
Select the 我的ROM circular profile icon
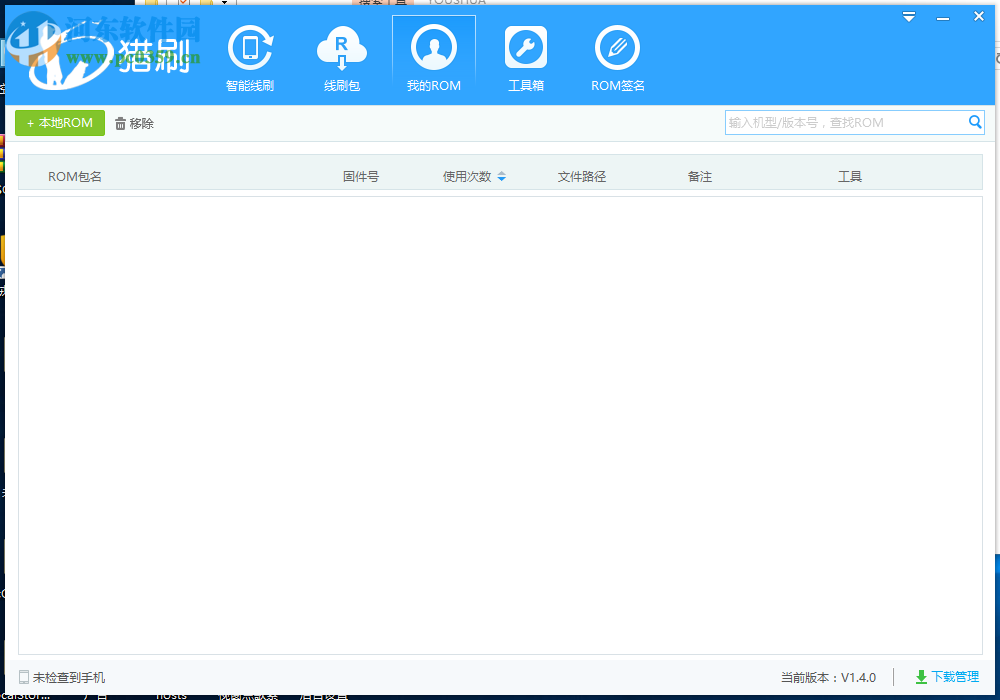tap(433, 46)
